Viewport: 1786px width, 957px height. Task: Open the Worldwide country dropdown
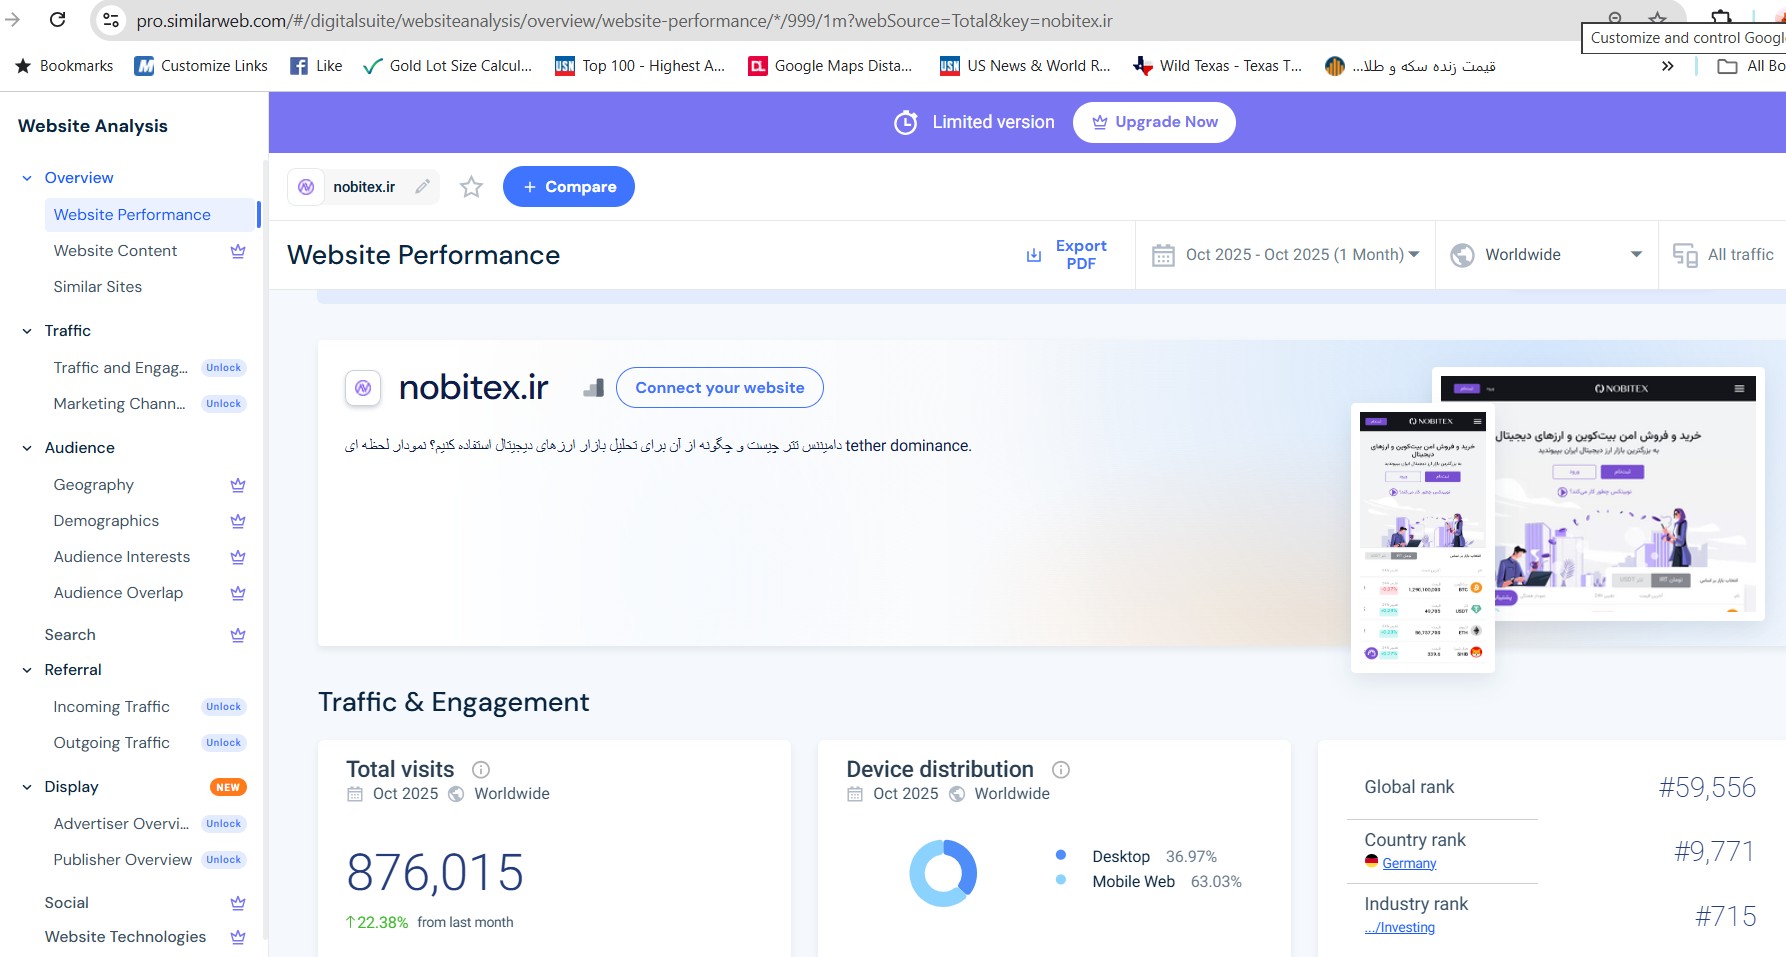click(1546, 255)
